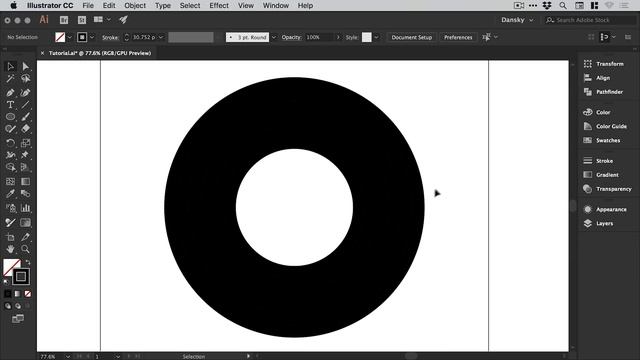Enable Draw Behind mode
This screenshot has width=640, height=360.
(18, 306)
